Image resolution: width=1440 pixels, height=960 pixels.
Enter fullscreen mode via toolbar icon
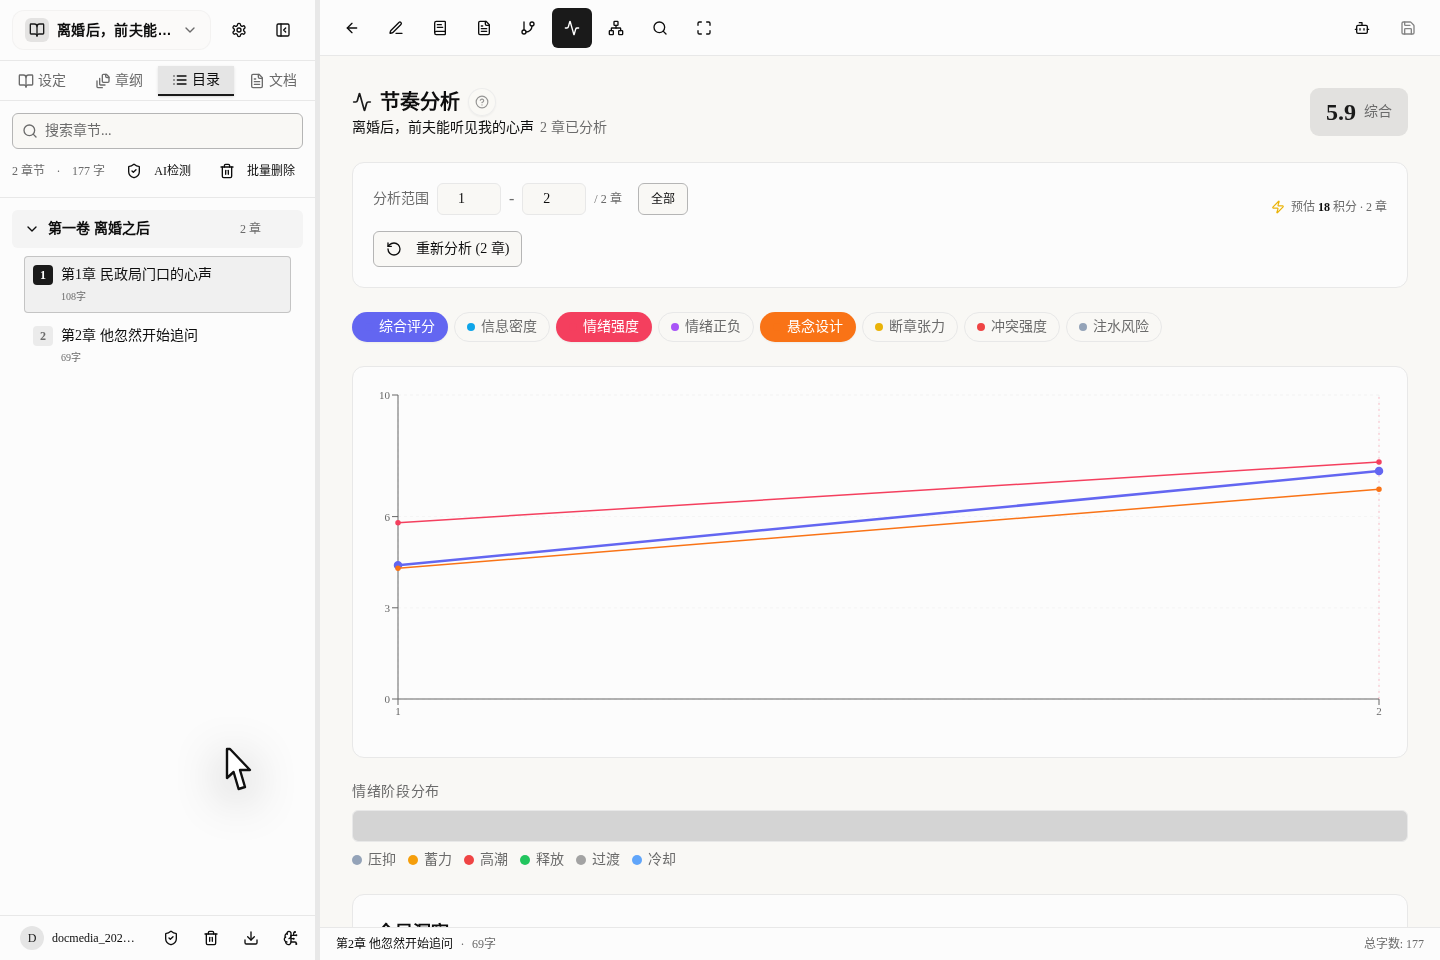704,28
